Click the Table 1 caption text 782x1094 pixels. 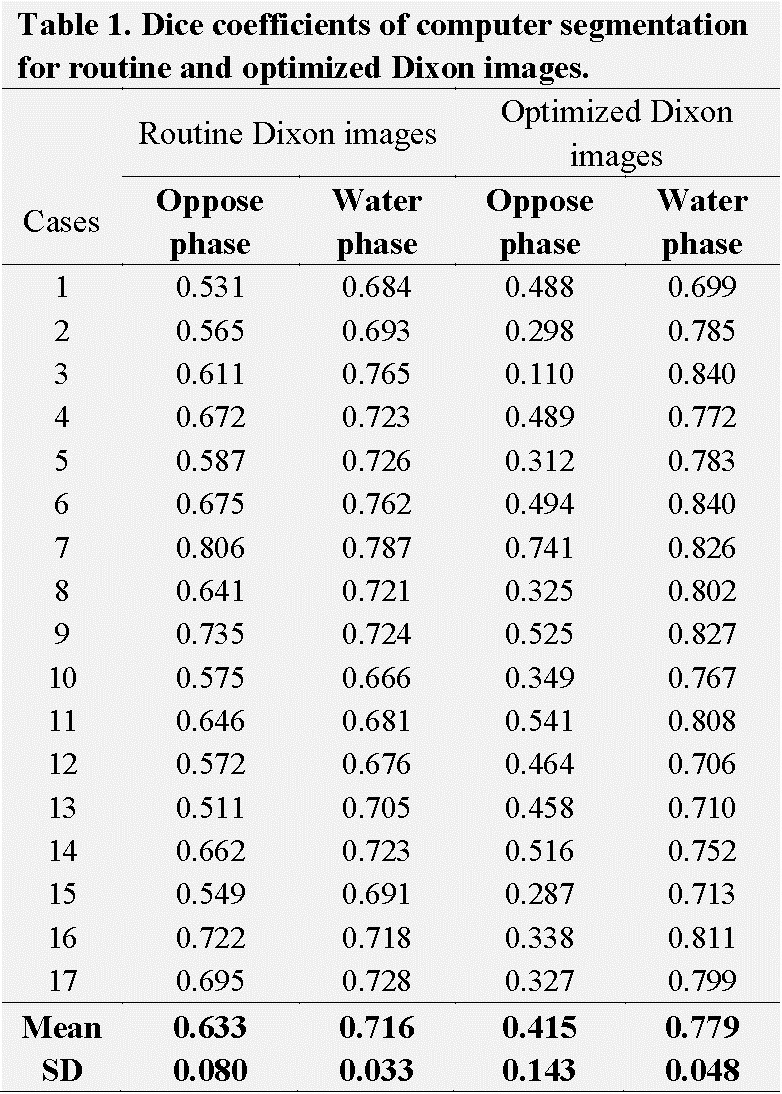point(382,47)
